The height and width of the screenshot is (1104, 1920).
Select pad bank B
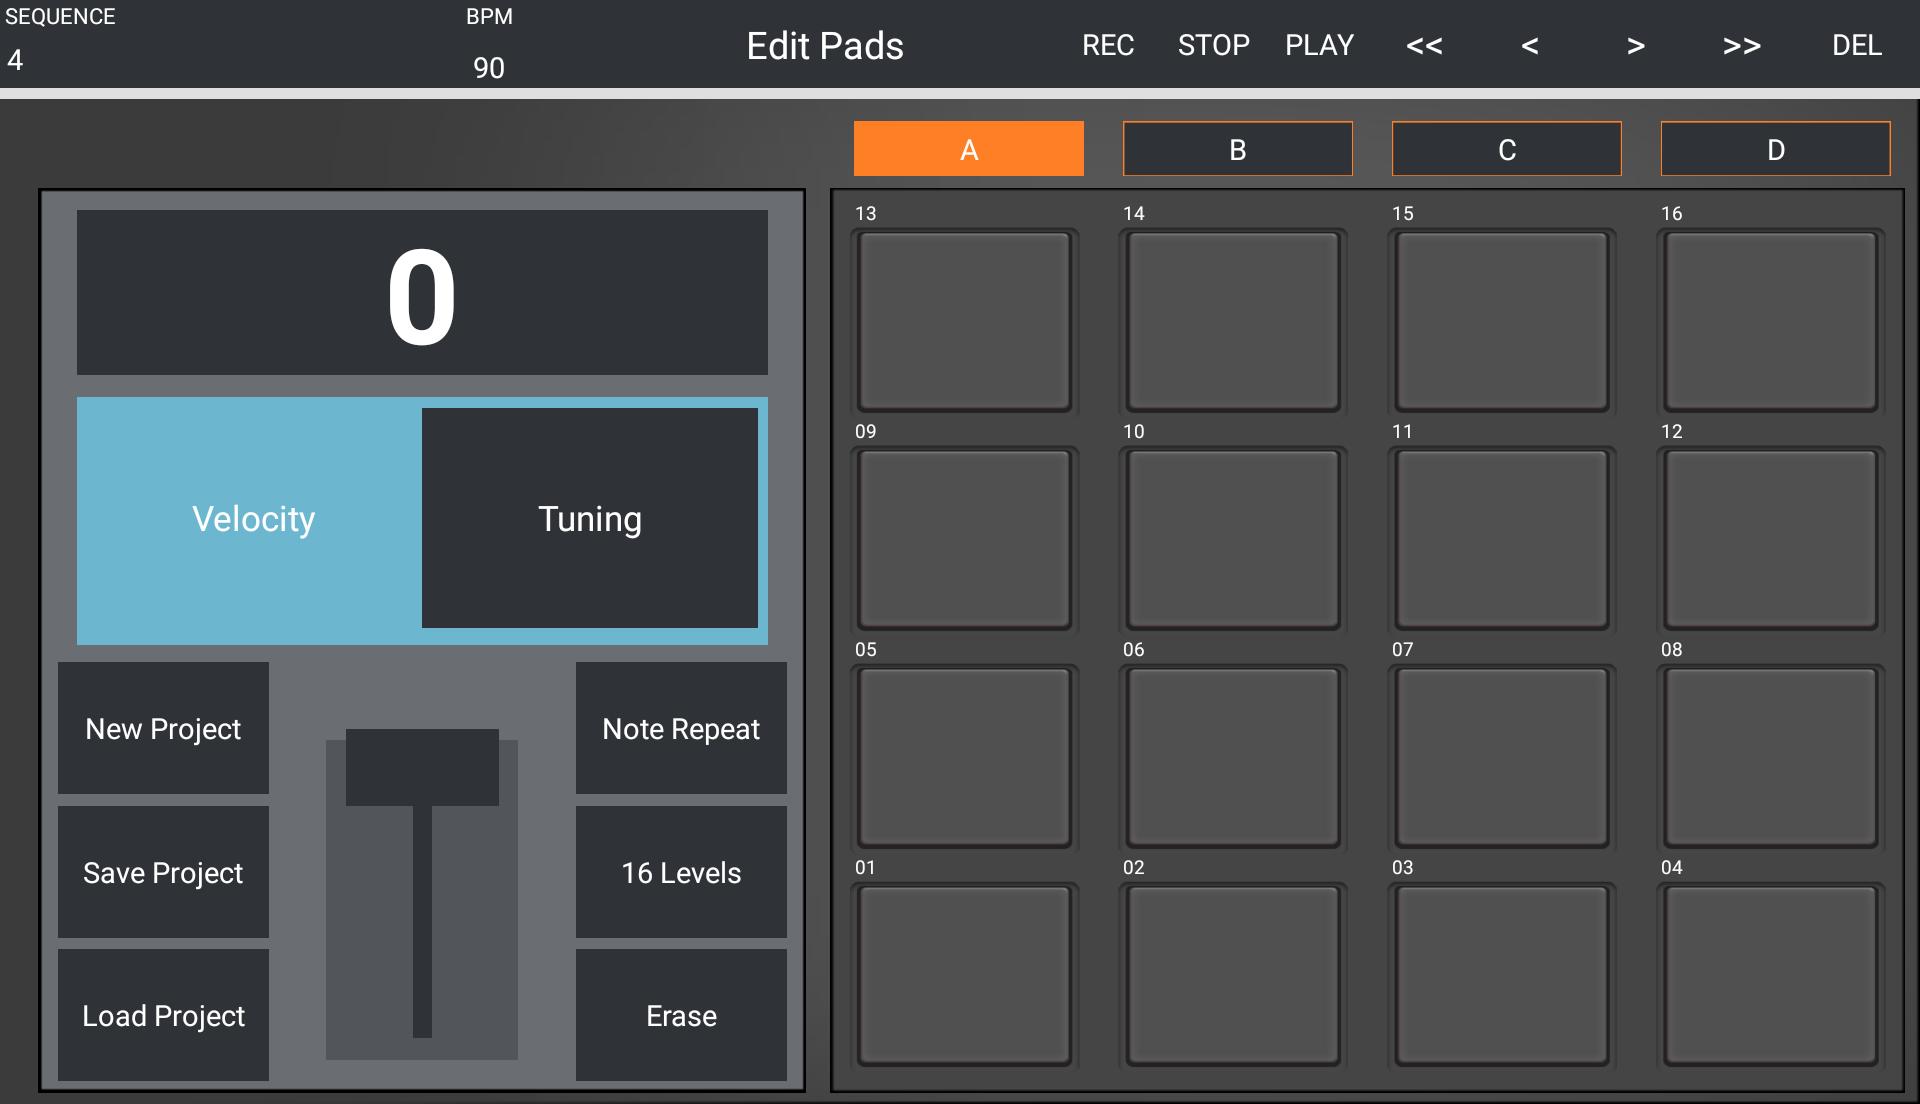pyautogui.click(x=1237, y=148)
